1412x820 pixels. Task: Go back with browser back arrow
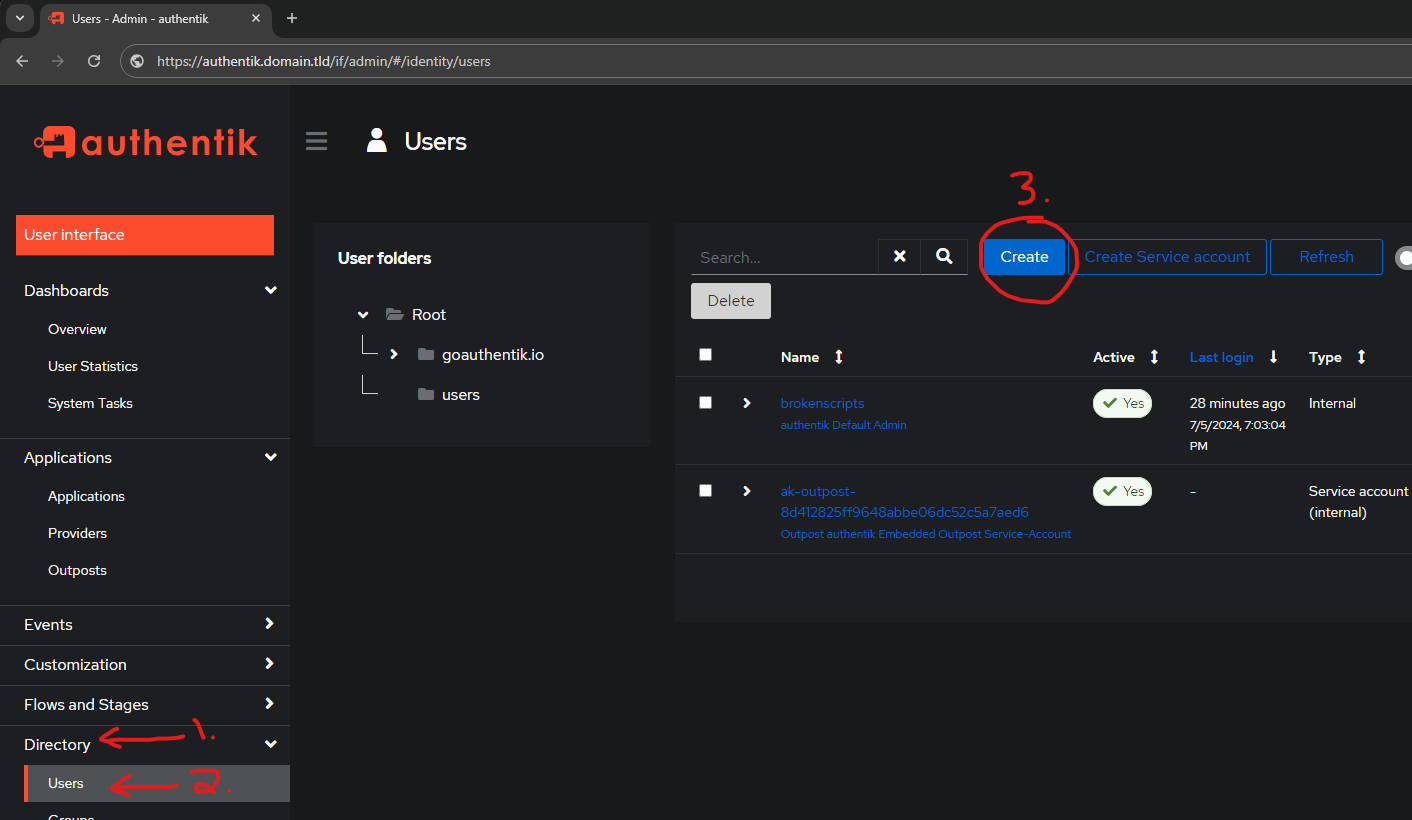tap(22, 61)
